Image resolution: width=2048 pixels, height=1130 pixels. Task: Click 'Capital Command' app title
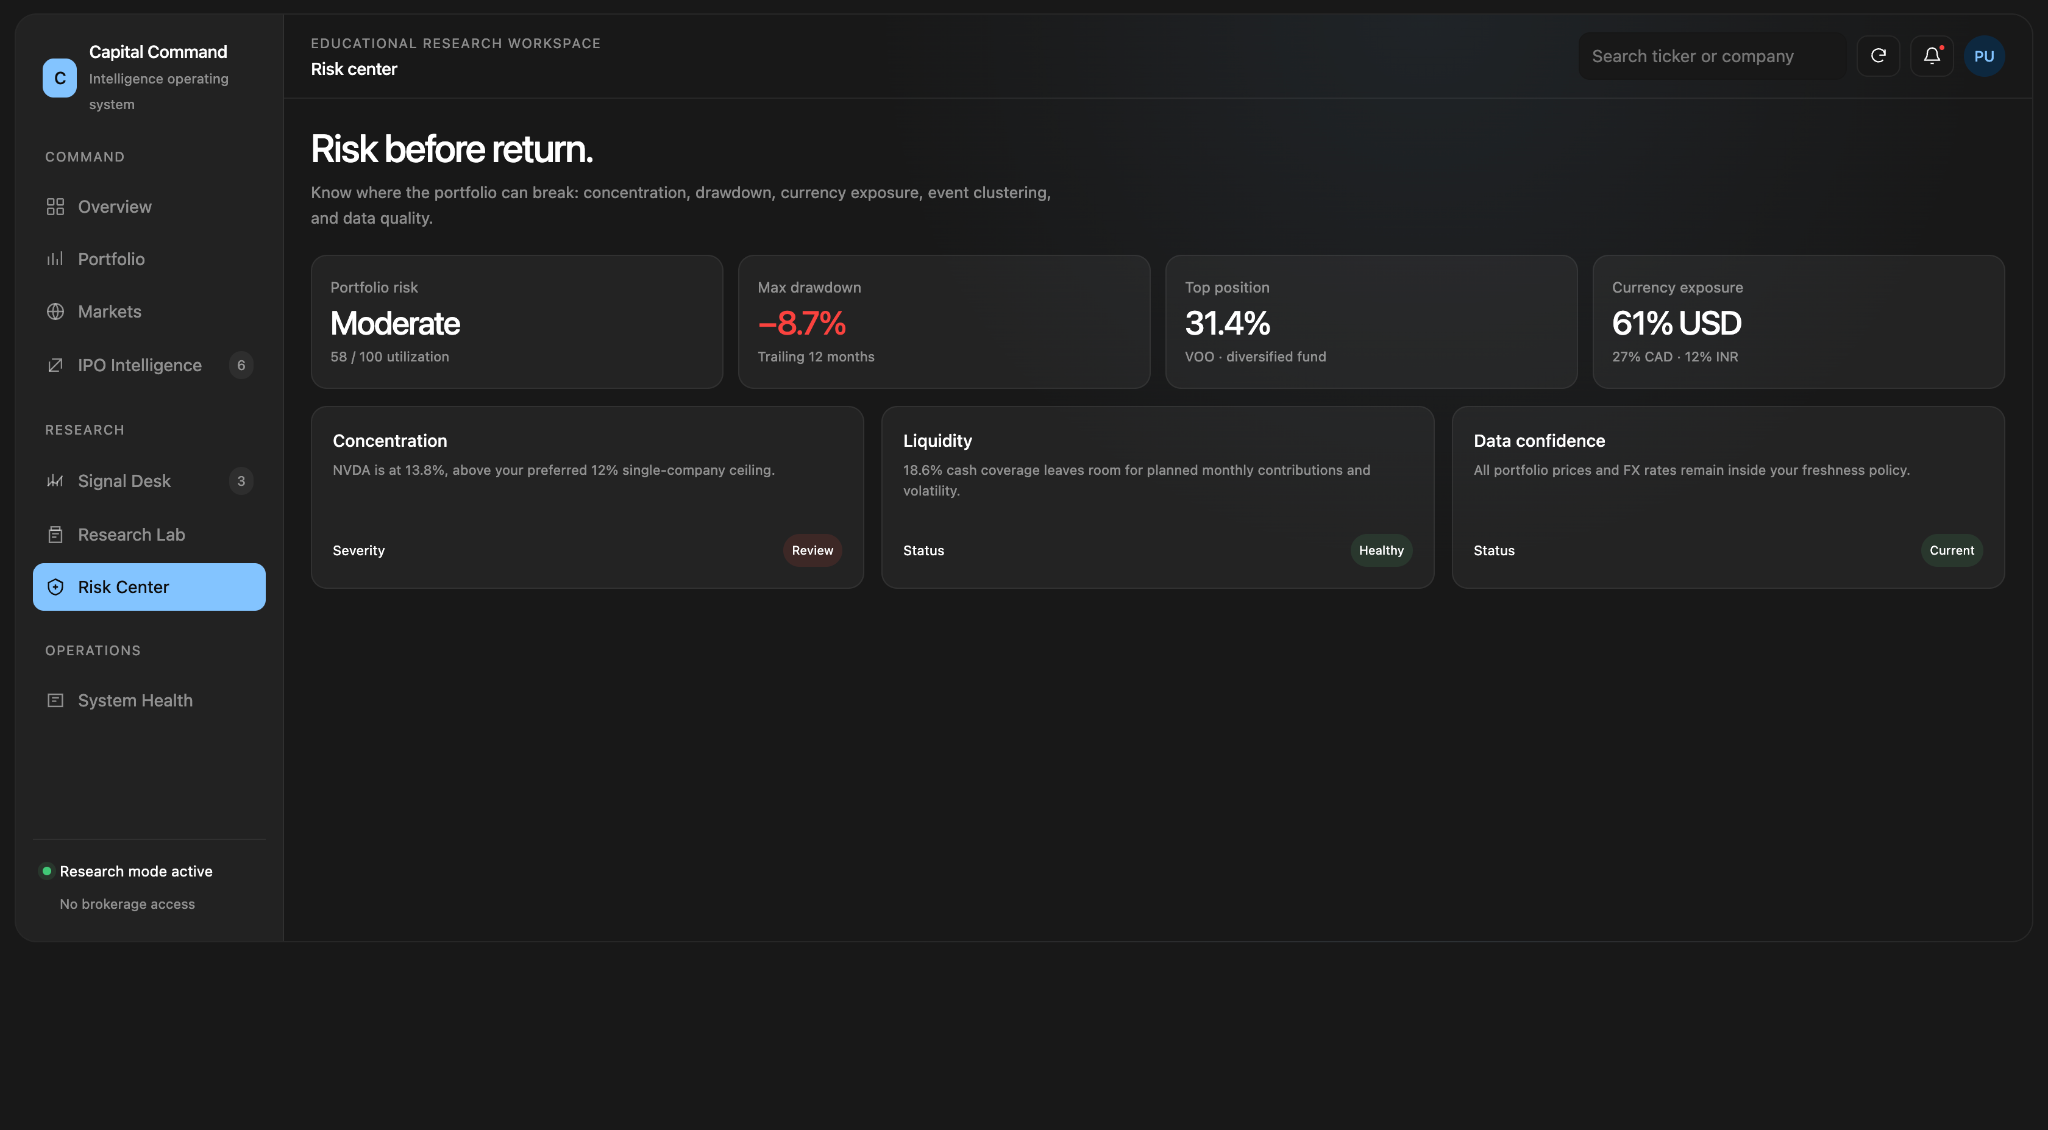point(158,52)
